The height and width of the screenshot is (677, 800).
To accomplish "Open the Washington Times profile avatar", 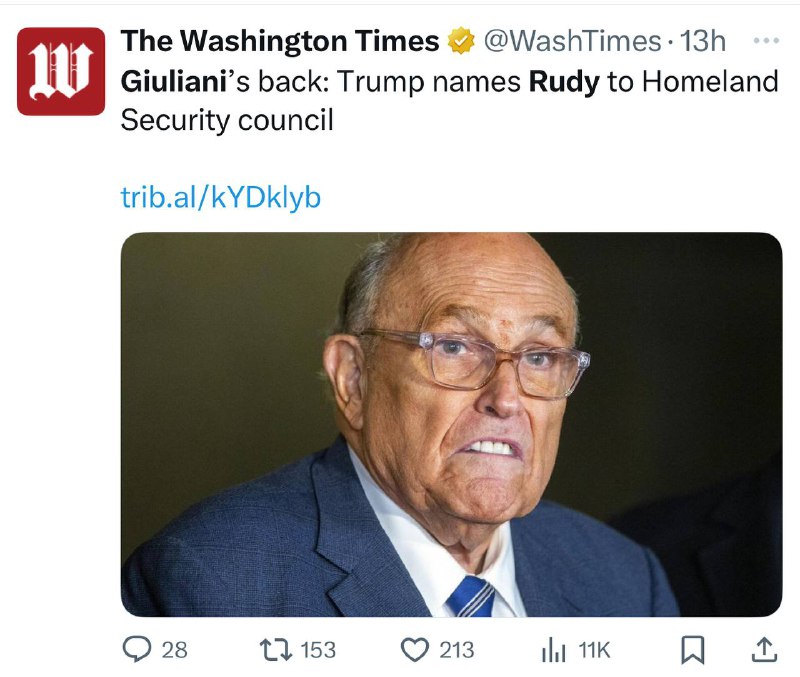I will tap(61, 71).
